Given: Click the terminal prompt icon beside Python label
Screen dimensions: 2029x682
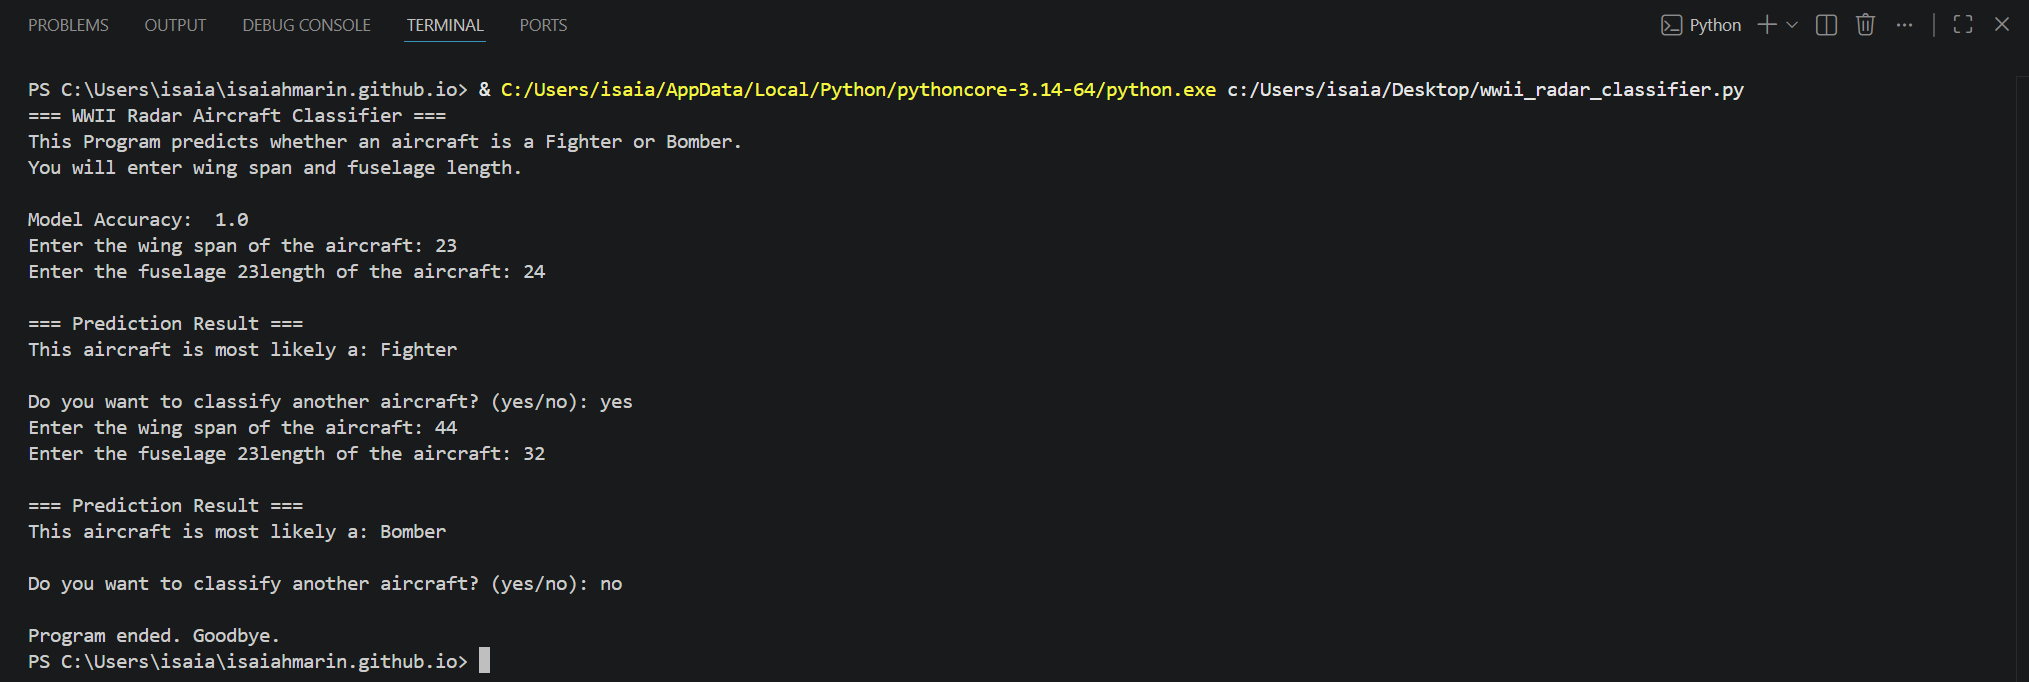Looking at the screenshot, I should tap(1671, 24).
